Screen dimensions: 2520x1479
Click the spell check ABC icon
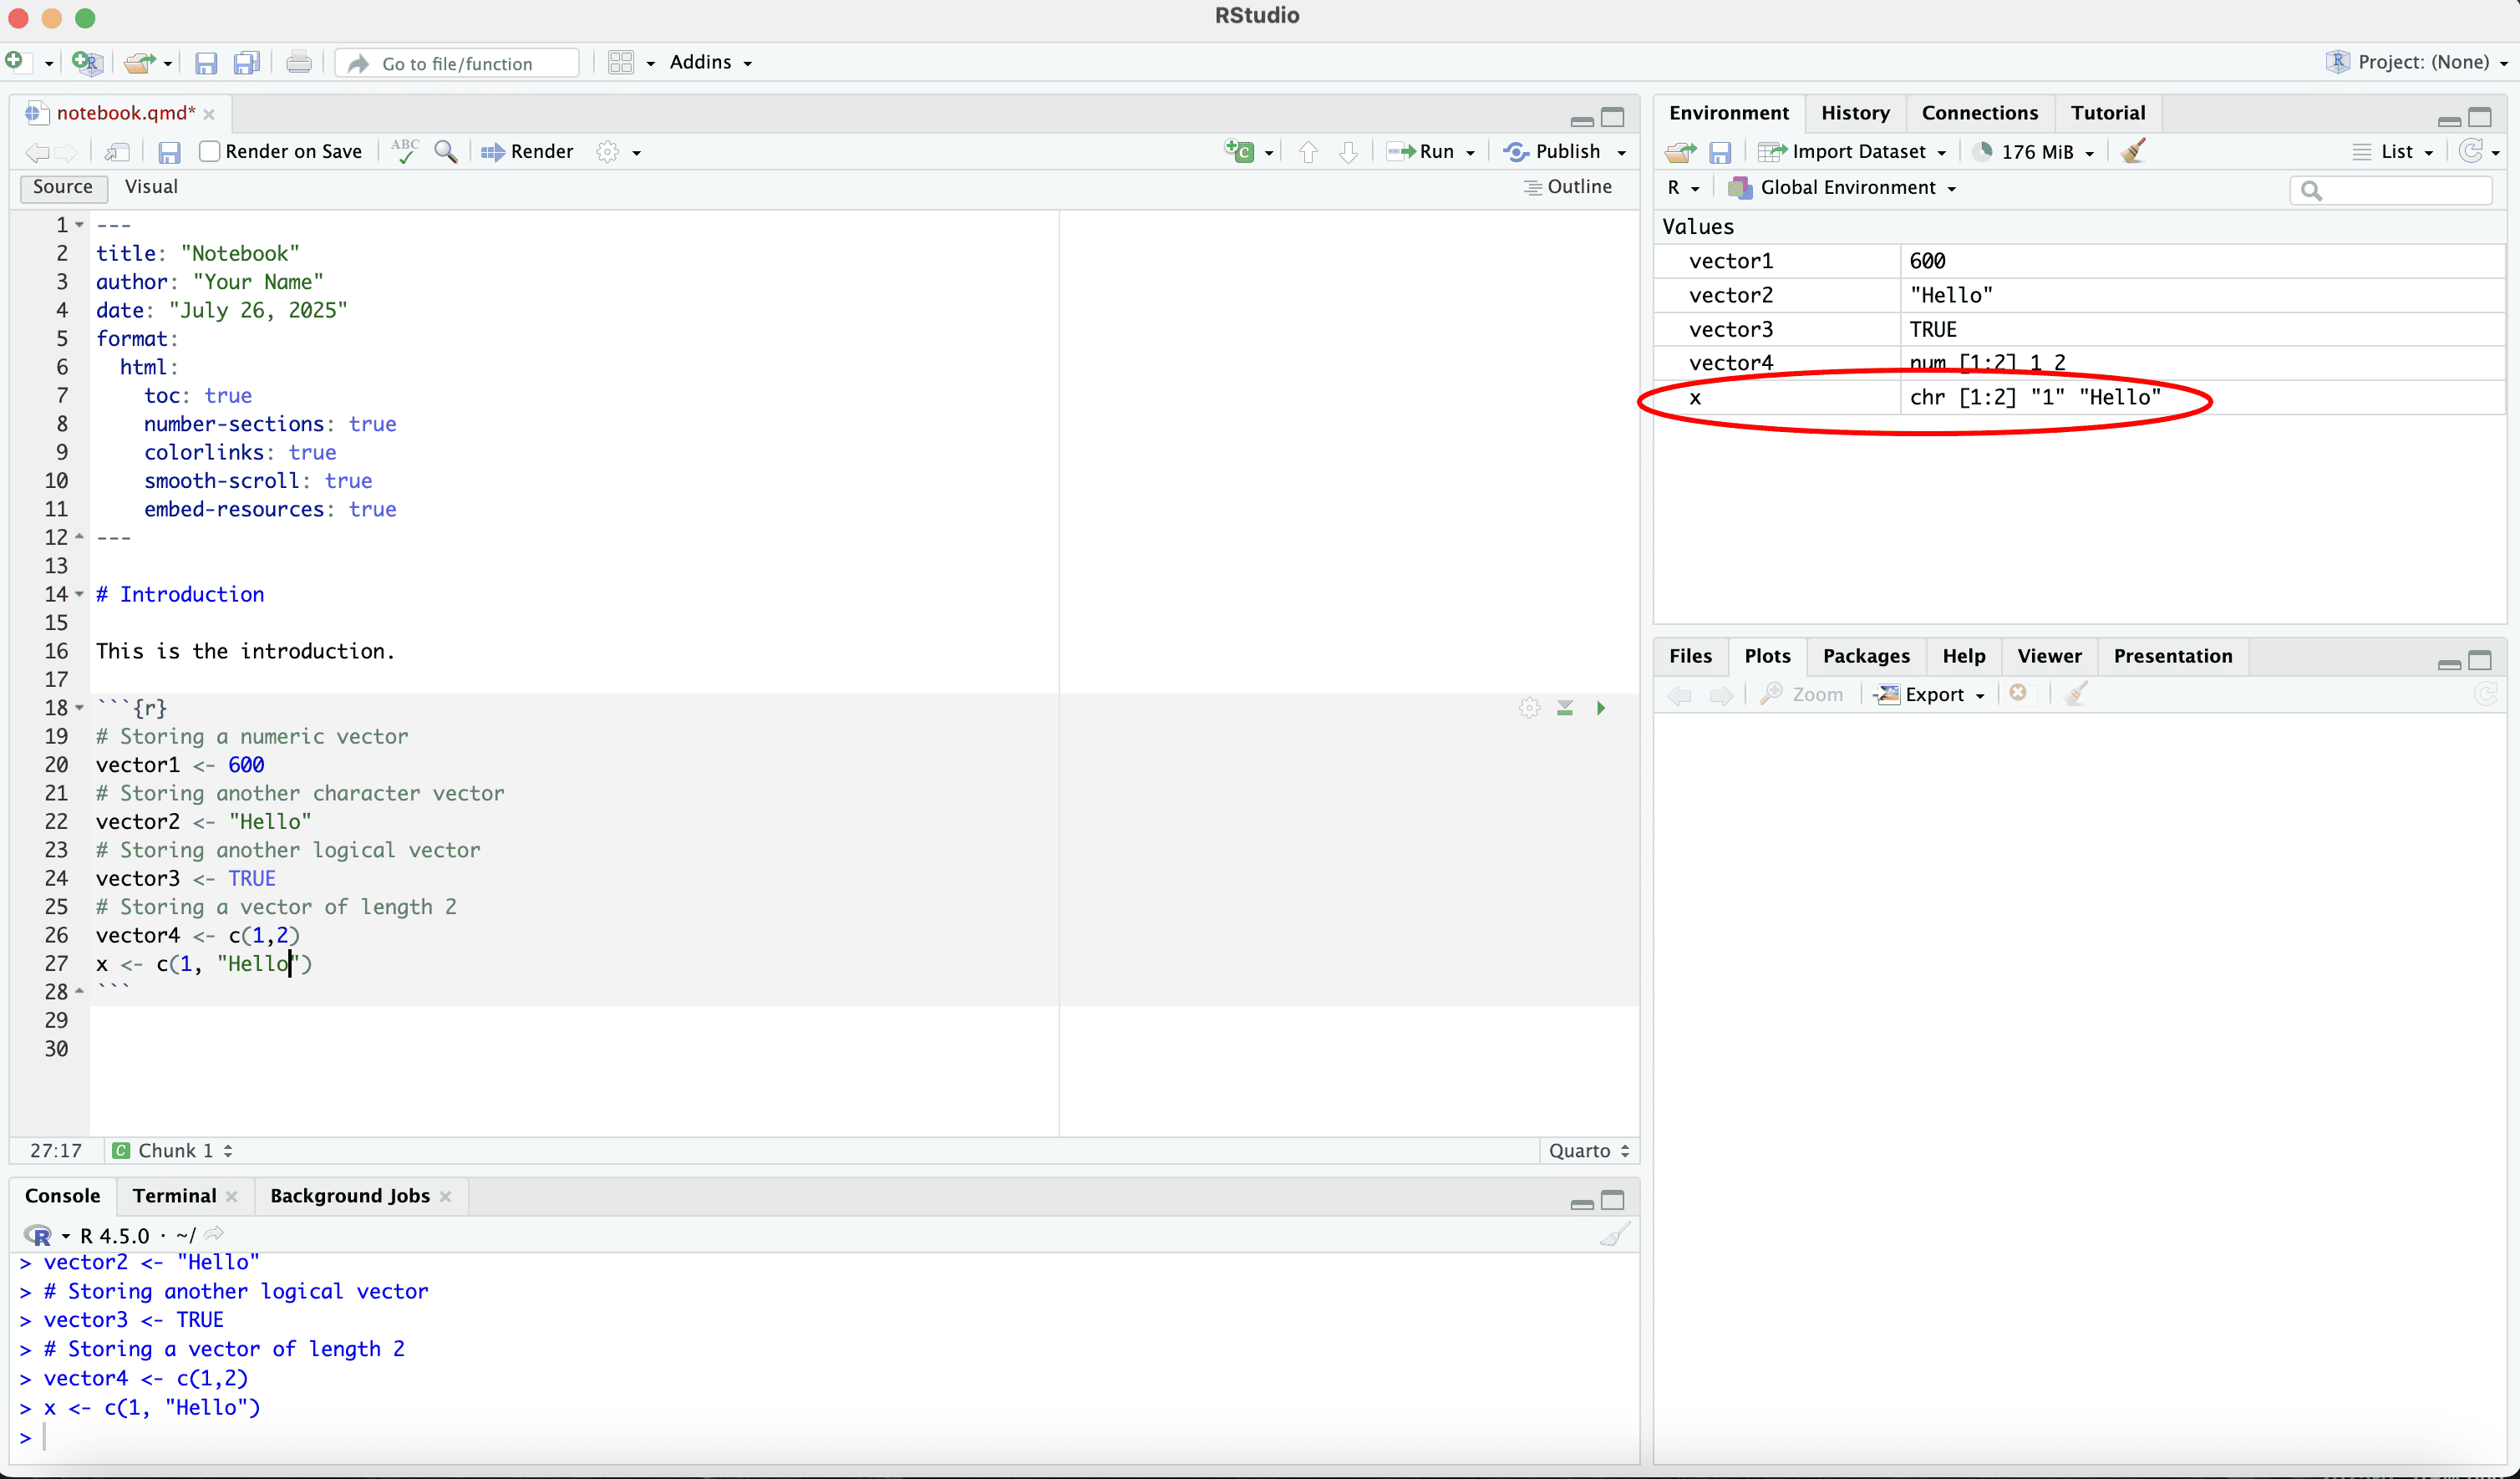tap(405, 151)
